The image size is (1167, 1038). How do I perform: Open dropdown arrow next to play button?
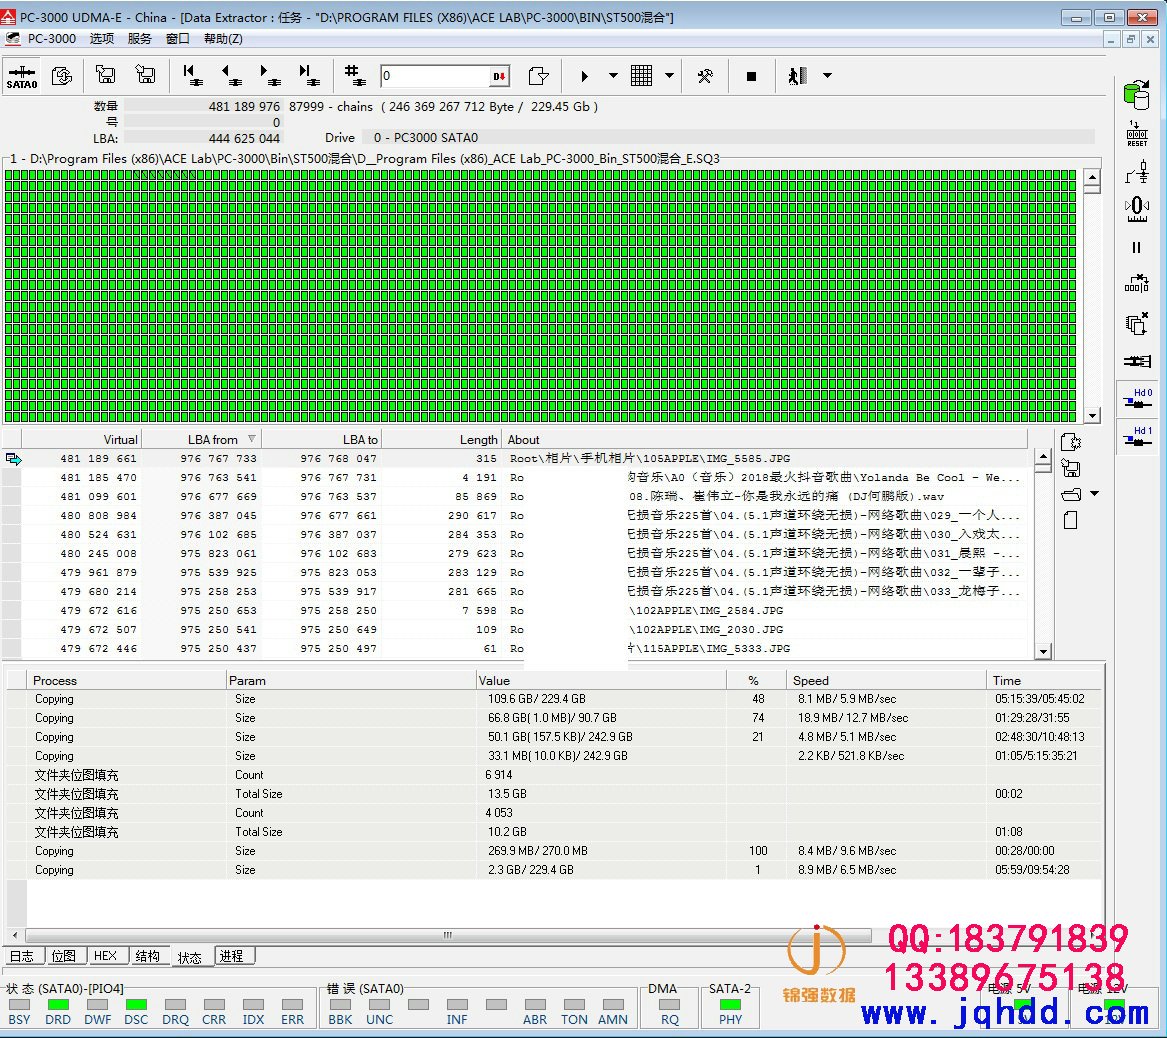coord(613,76)
